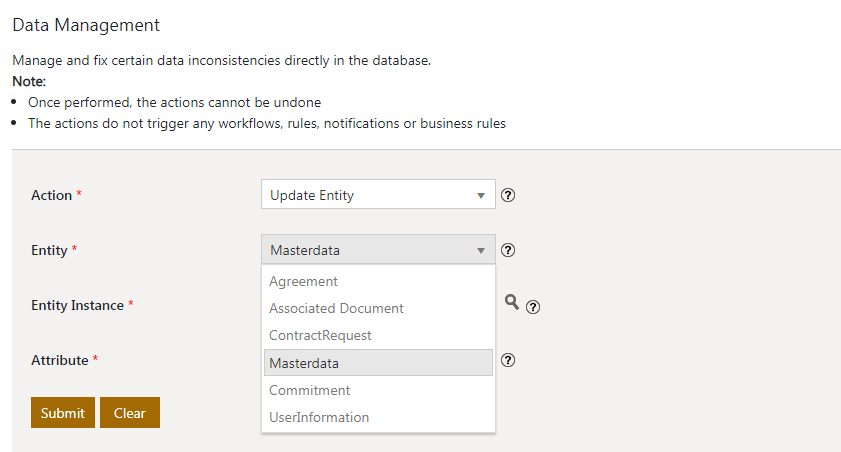The width and height of the screenshot is (841, 452).
Task: Click the help icon in the Entity Instance row
Action: (x=533, y=307)
